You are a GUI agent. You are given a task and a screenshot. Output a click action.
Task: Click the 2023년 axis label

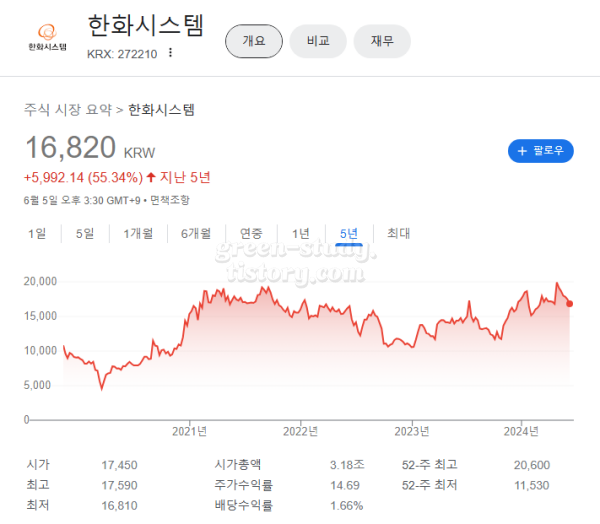(x=412, y=431)
